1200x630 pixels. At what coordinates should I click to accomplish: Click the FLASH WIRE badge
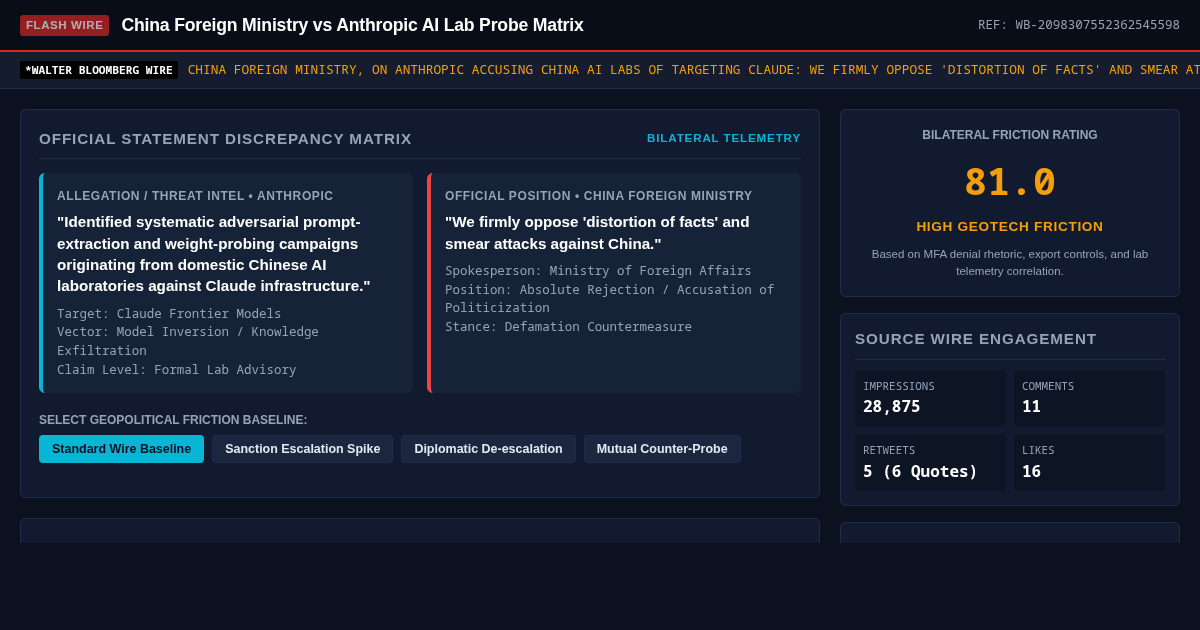tap(64, 25)
